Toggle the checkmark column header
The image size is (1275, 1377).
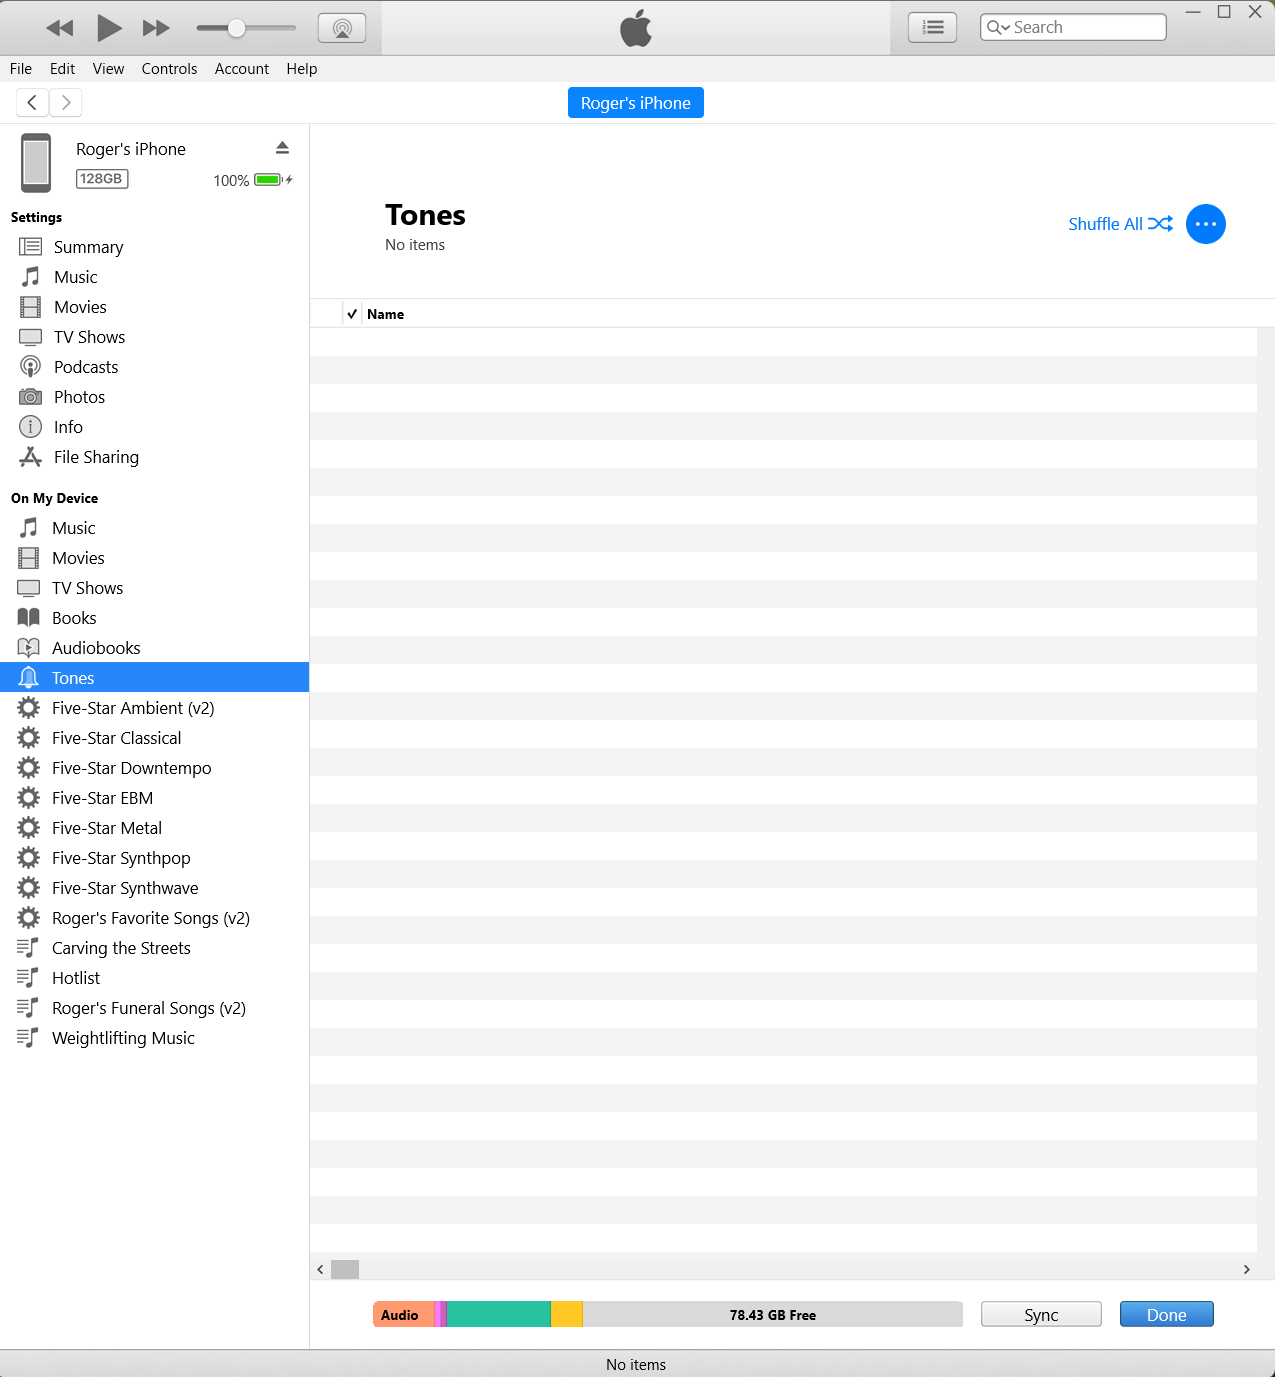(x=352, y=314)
